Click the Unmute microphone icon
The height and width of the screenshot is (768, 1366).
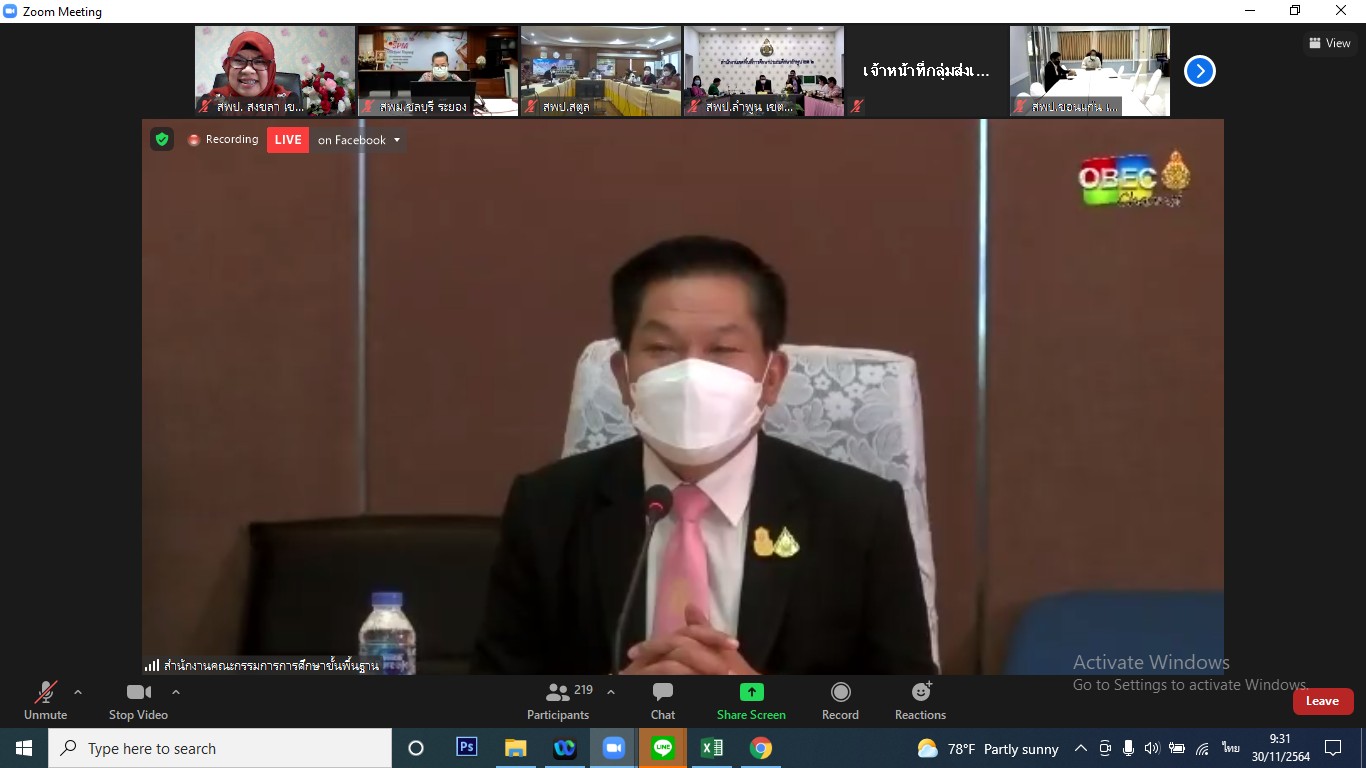pos(45,692)
